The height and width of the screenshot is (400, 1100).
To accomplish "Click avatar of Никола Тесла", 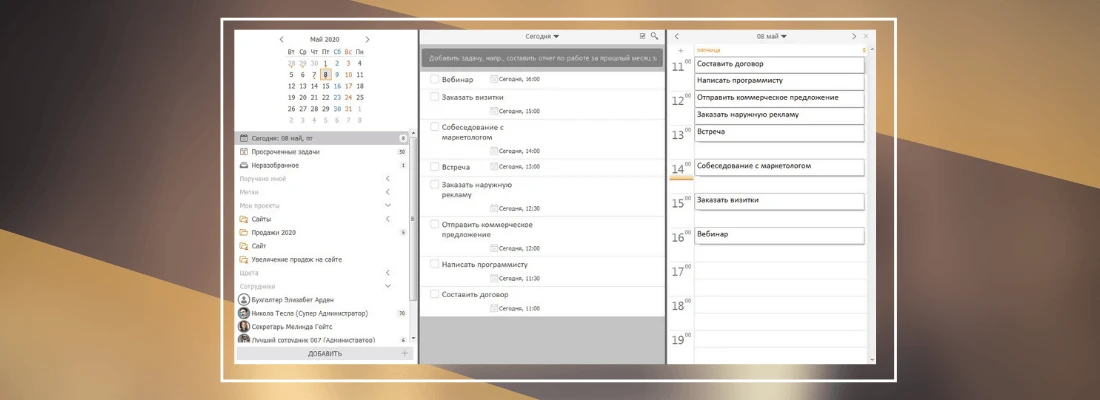I will click(x=244, y=313).
